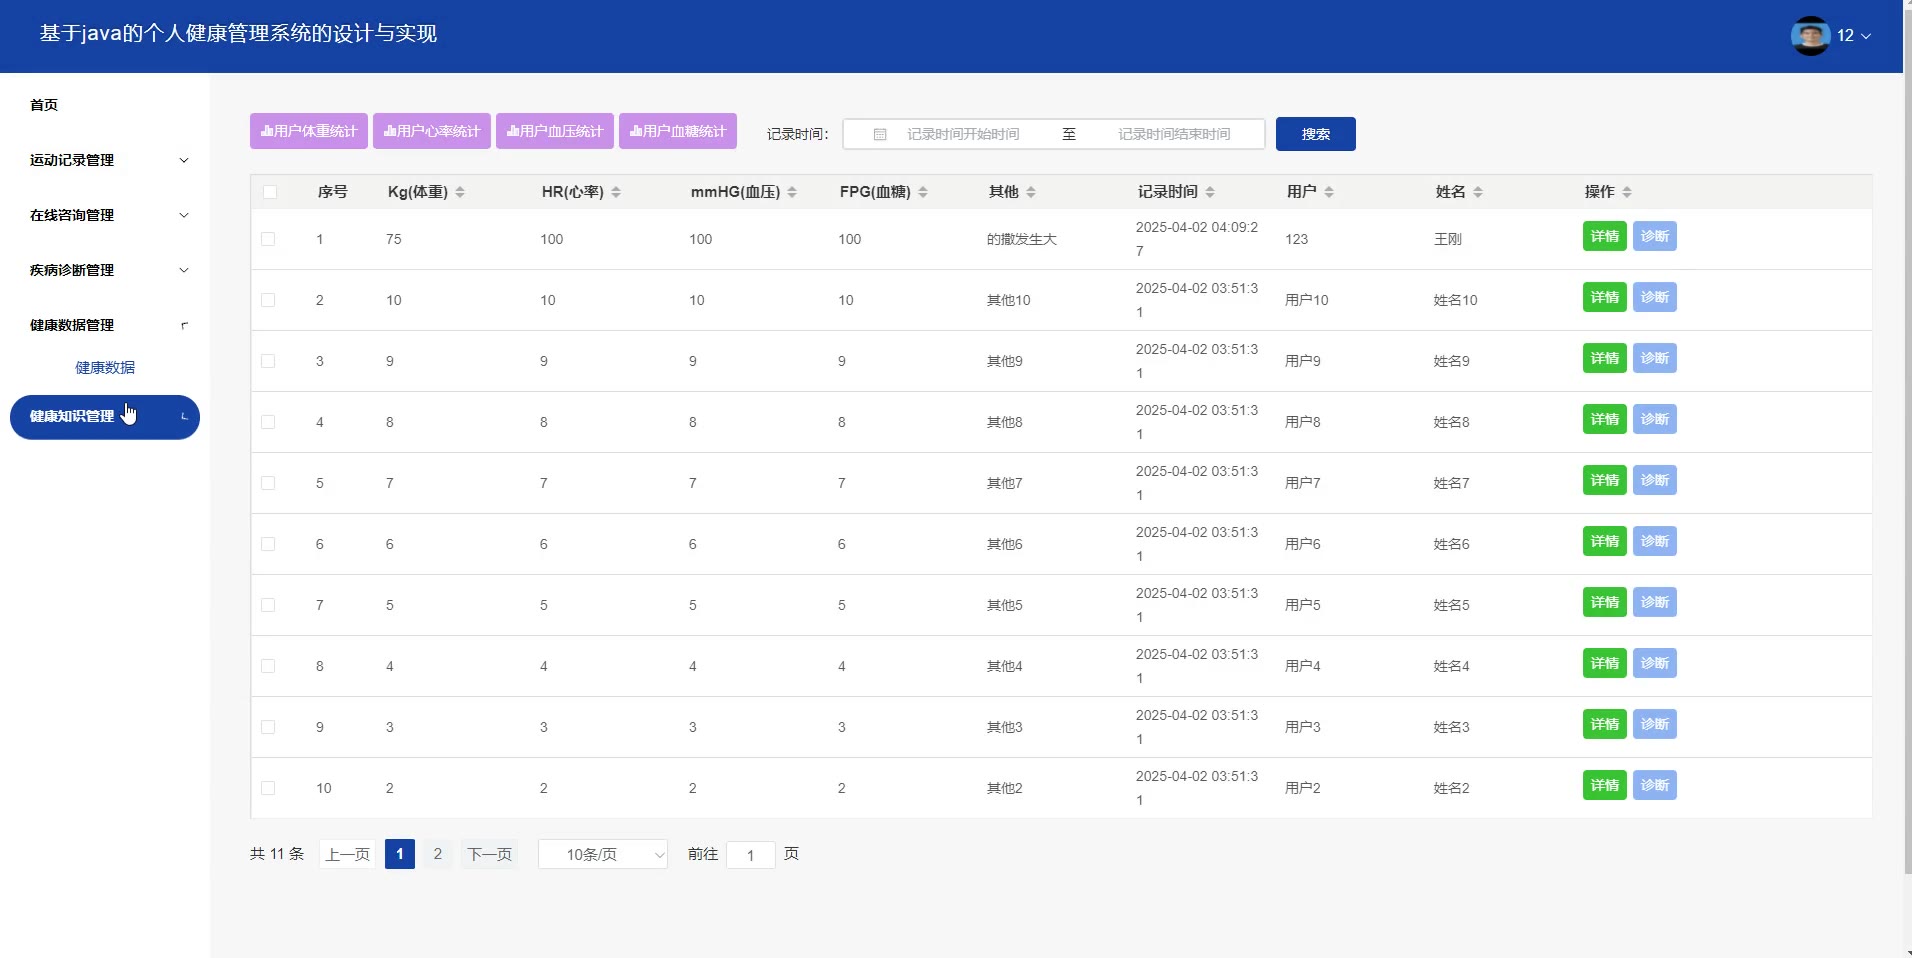This screenshot has width=1912, height=958.
Task: Go to page 2 of the table
Action: coord(437,854)
